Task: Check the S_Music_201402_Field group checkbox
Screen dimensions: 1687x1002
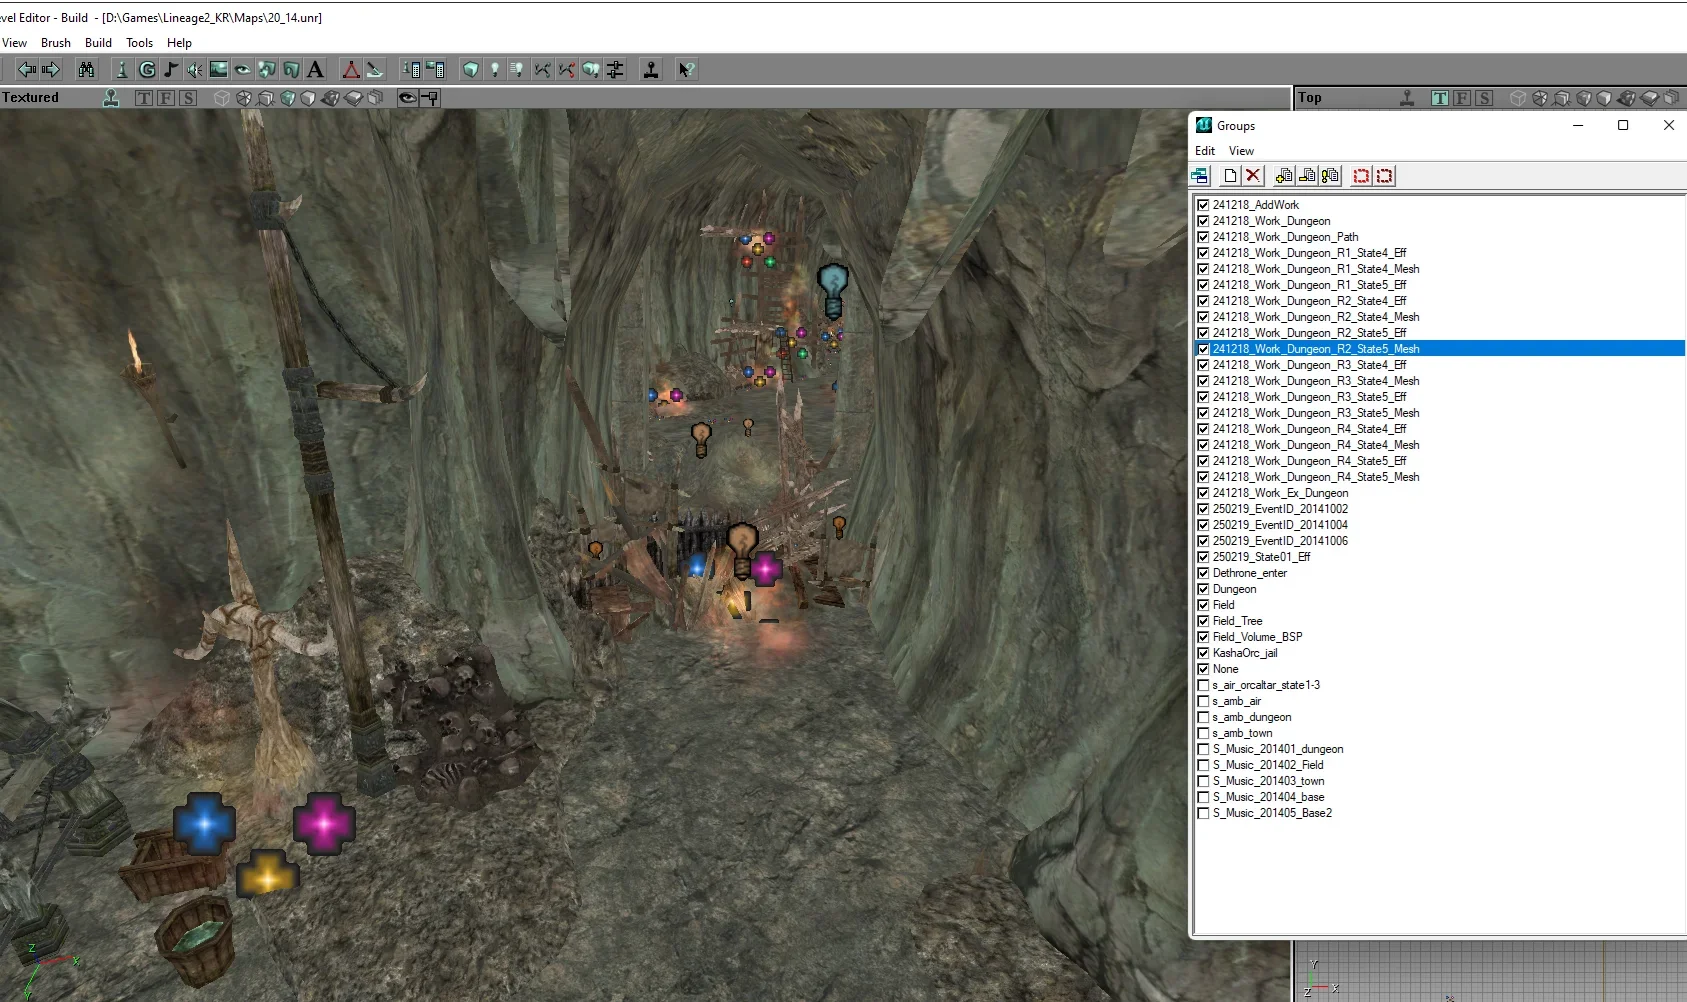Action: pos(1203,765)
